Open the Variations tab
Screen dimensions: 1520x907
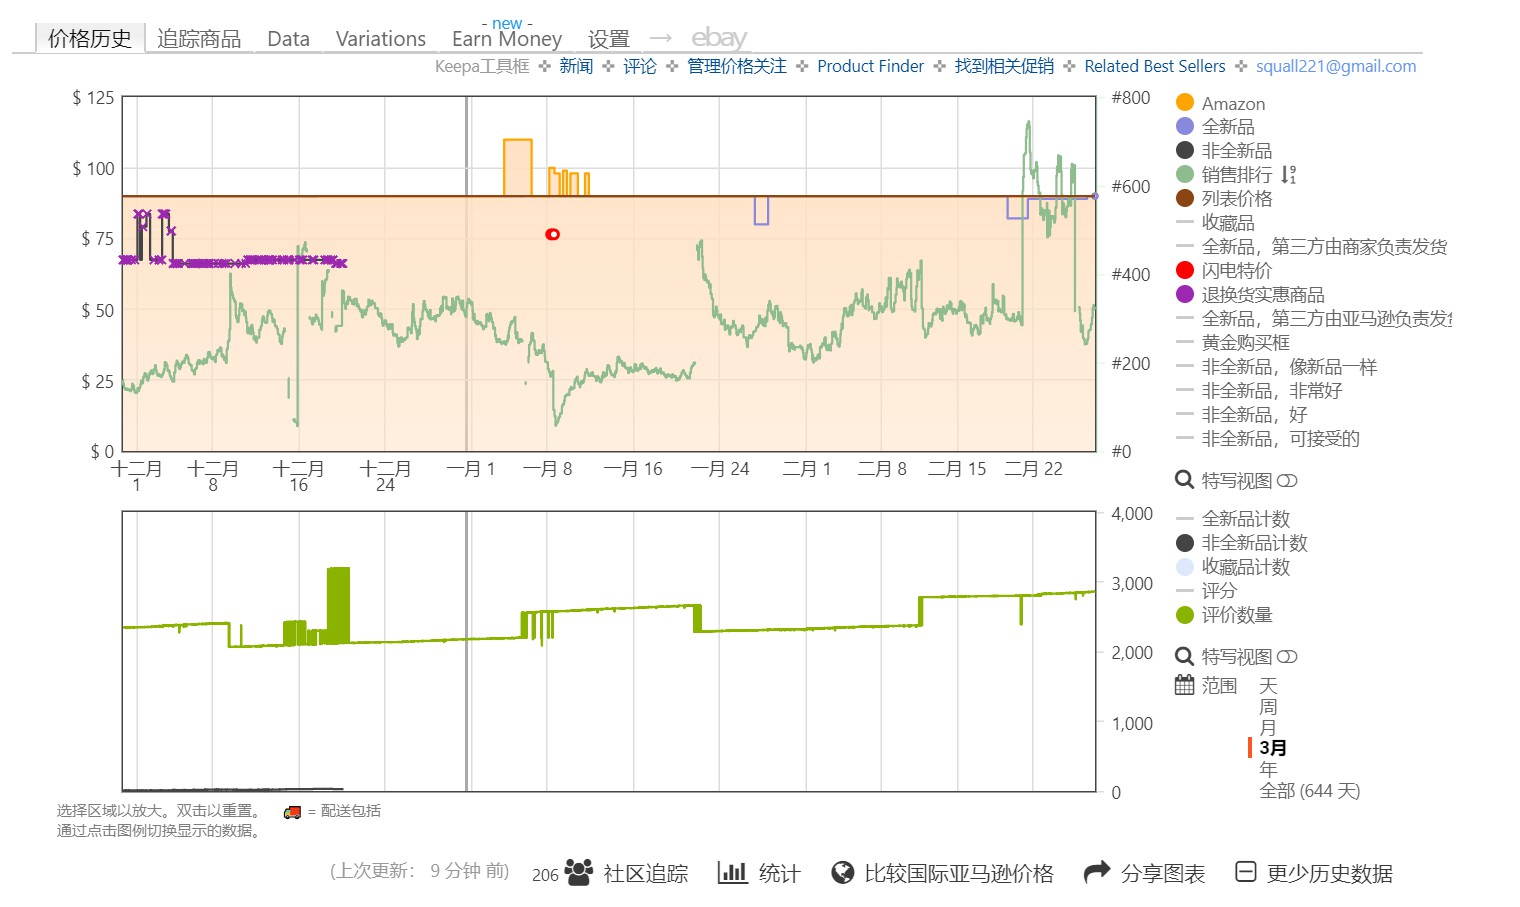381,38
